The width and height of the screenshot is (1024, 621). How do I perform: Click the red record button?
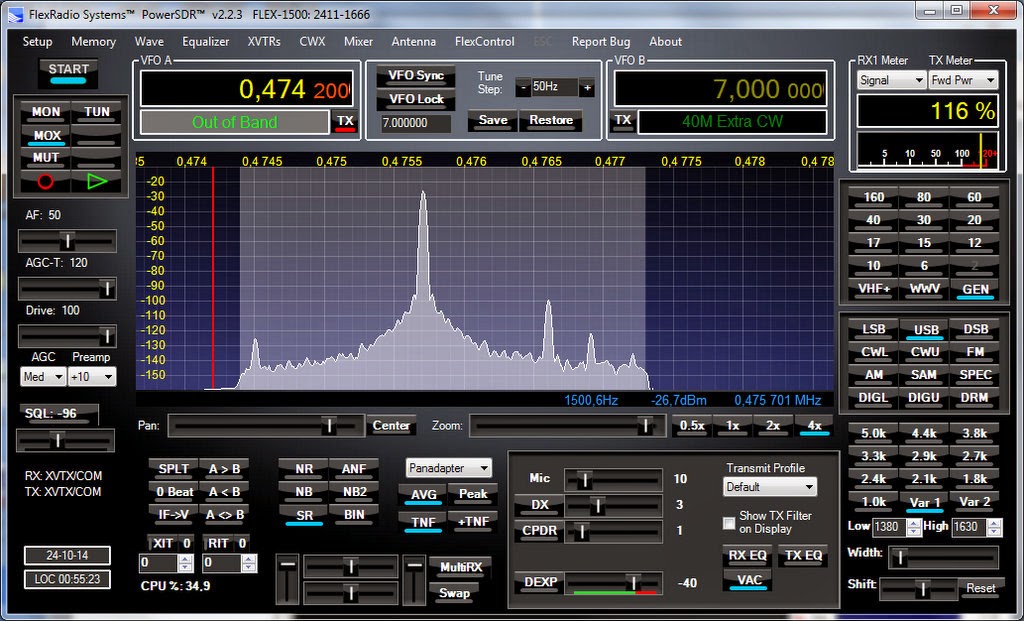tap(45, 181)
